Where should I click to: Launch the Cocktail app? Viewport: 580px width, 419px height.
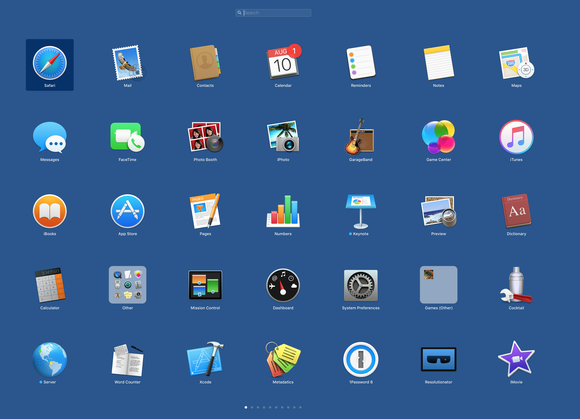click(516, 285)
